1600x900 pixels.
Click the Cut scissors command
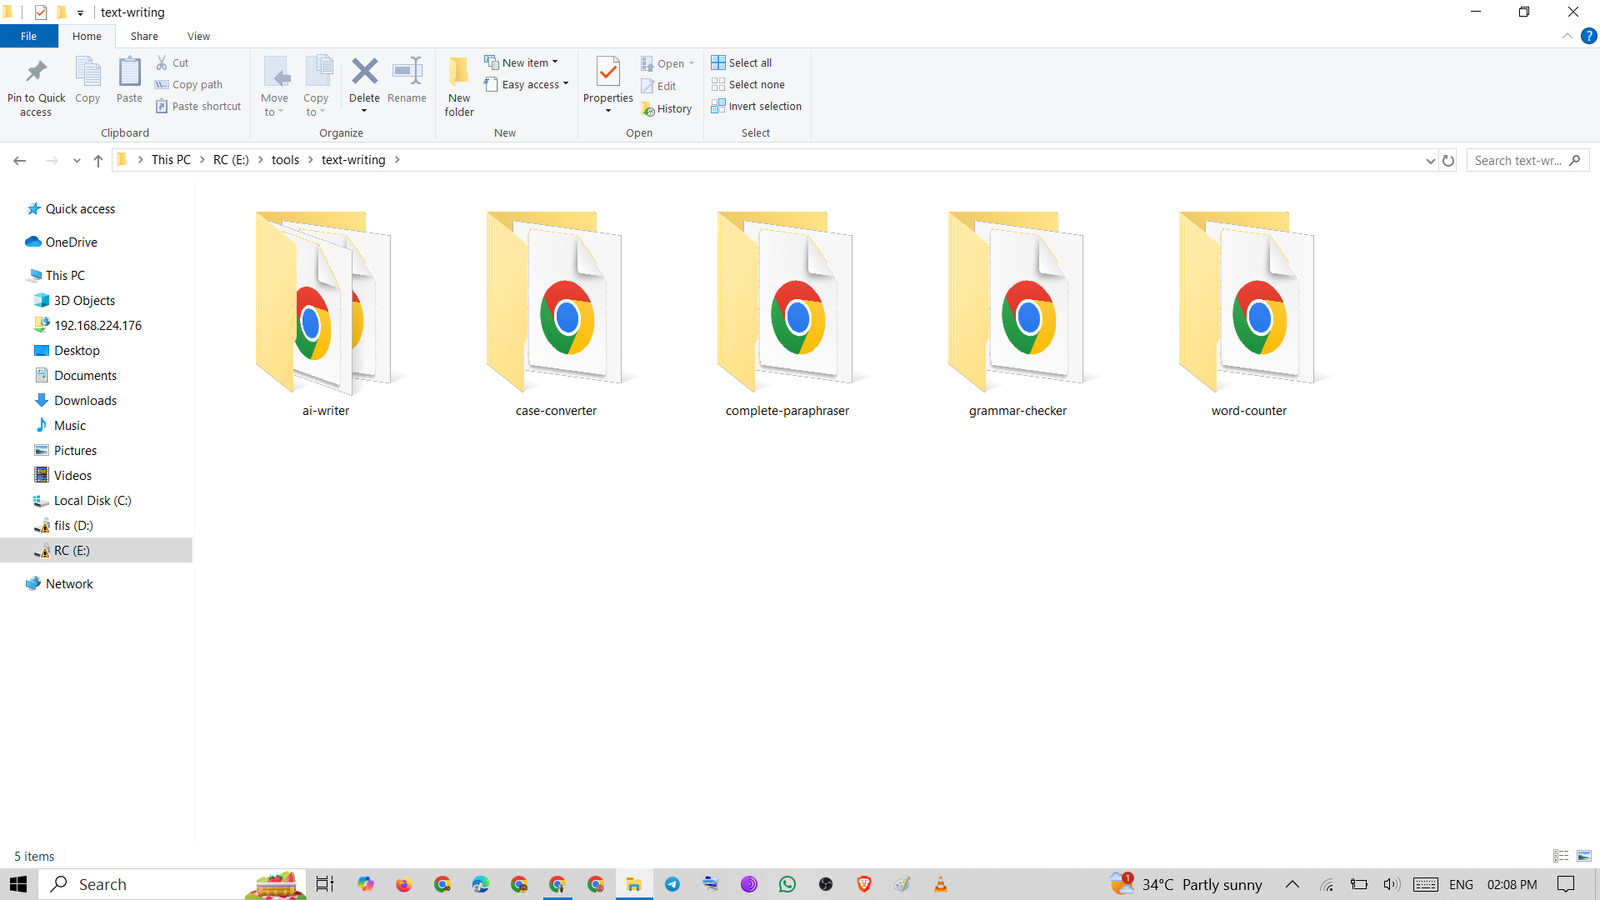[x=172, y=63]
